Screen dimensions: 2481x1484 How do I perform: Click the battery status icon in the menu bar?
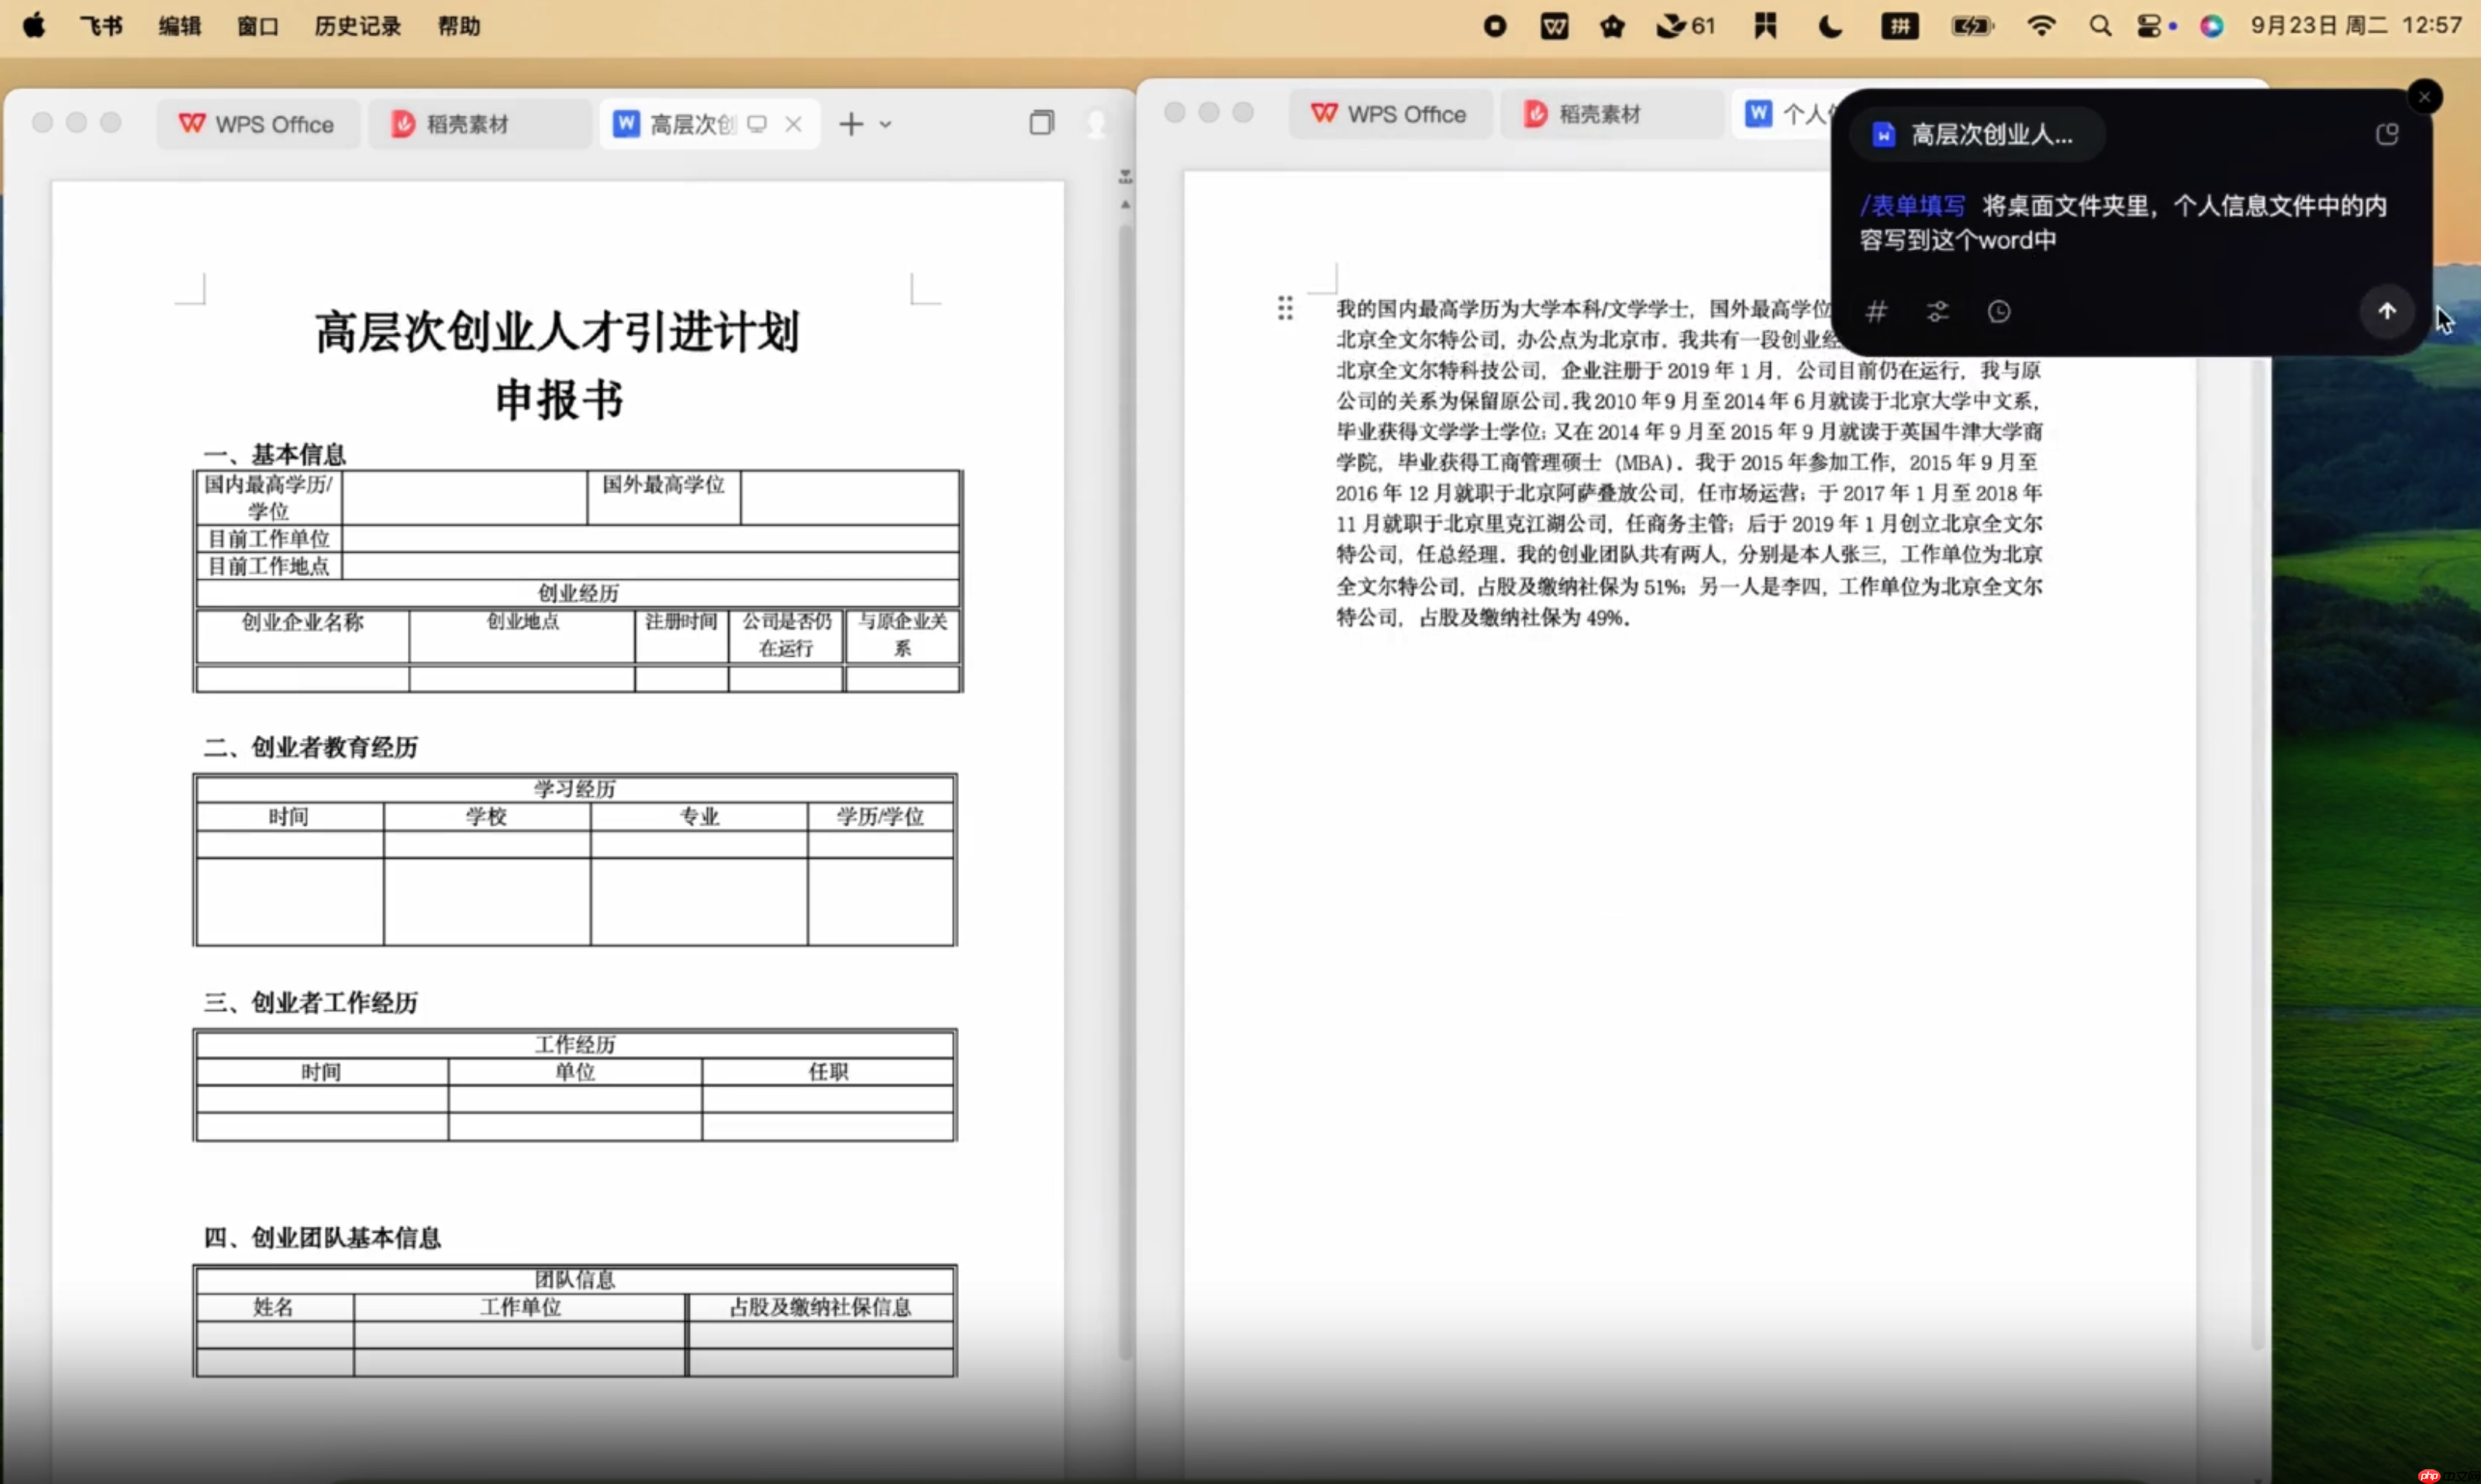click(1971, 26)
